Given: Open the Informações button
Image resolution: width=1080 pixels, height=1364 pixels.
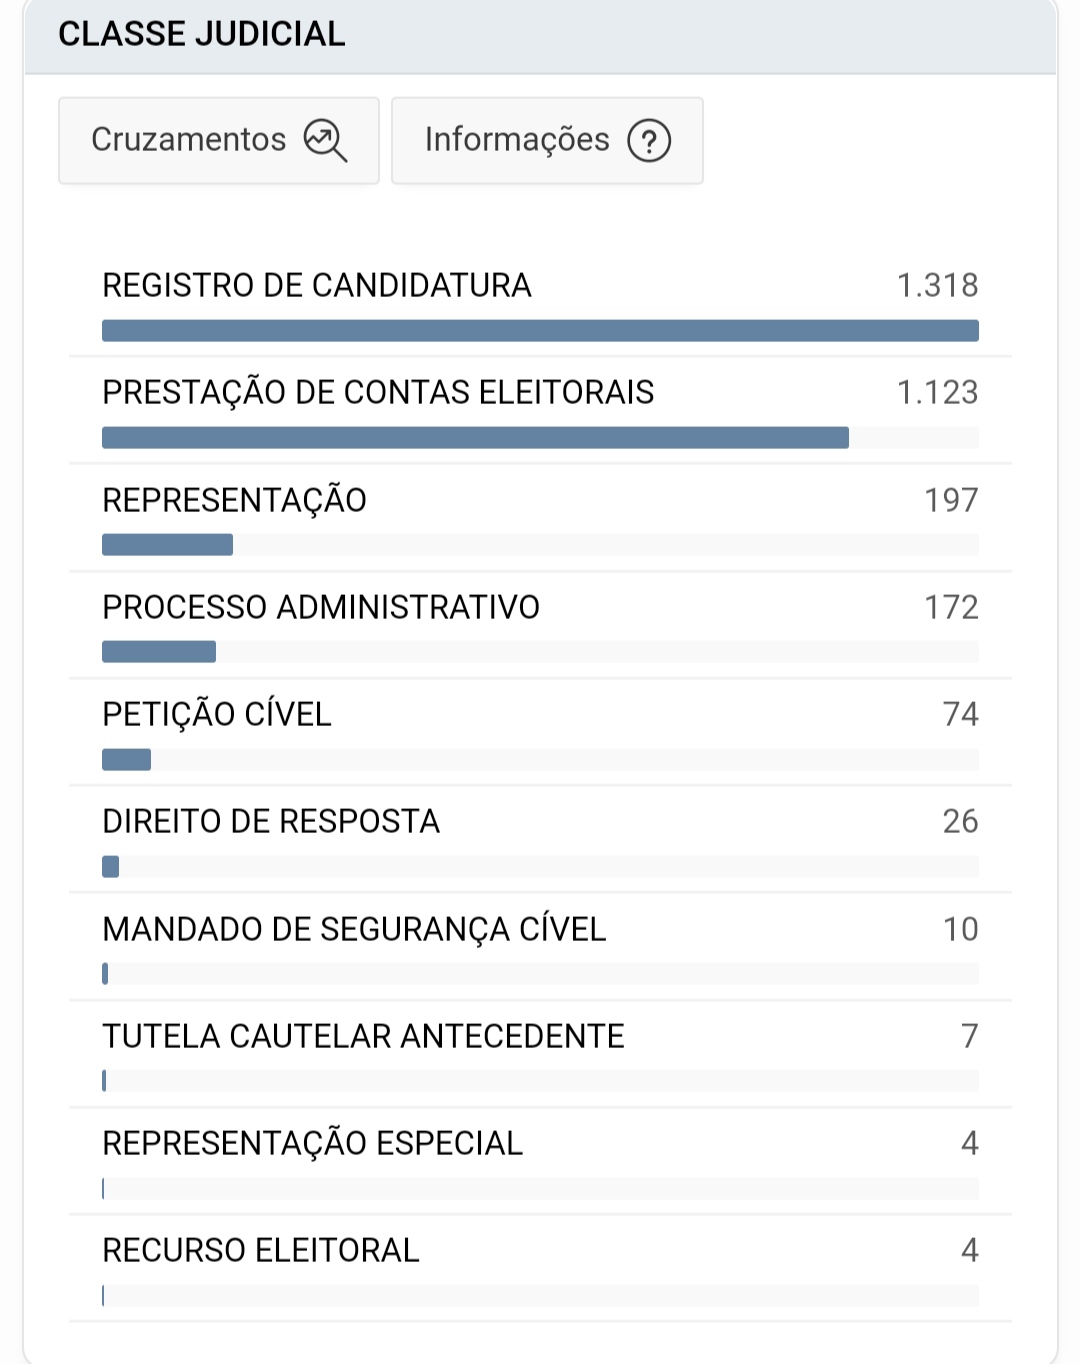Looking at the screenshot, I should pyautogui.click(x=546, y=140).
